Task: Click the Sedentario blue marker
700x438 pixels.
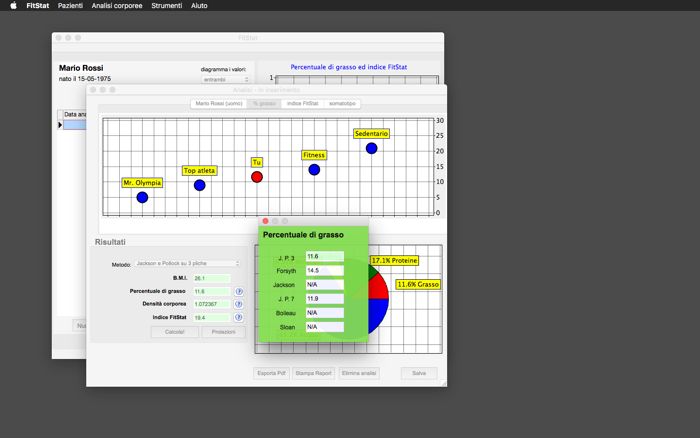Action: (371, 148)
